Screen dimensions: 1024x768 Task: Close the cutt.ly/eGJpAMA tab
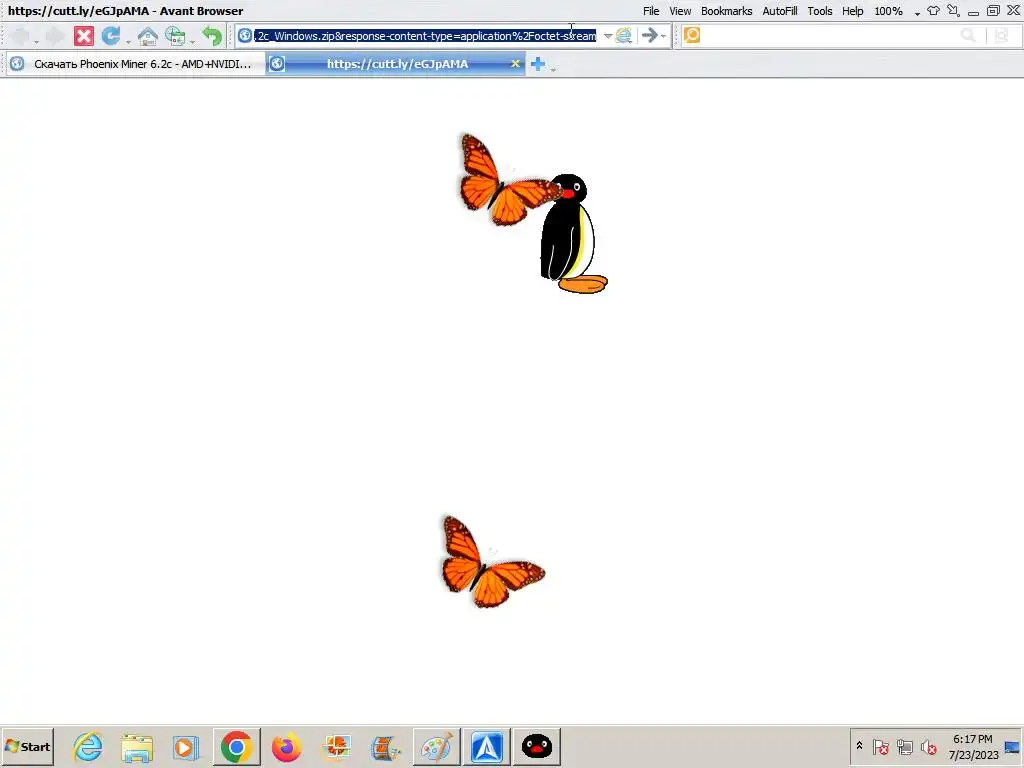tap(515, 63)
